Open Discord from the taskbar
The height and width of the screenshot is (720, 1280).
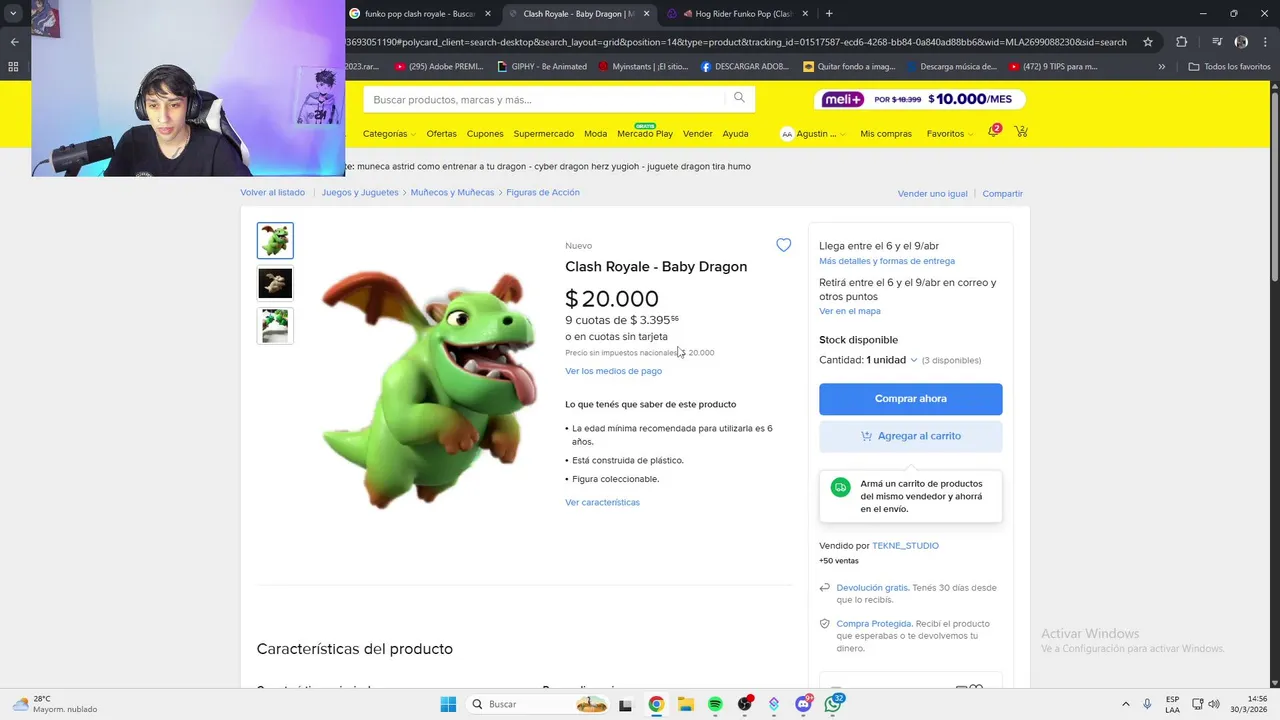click(x=804, y=704)
